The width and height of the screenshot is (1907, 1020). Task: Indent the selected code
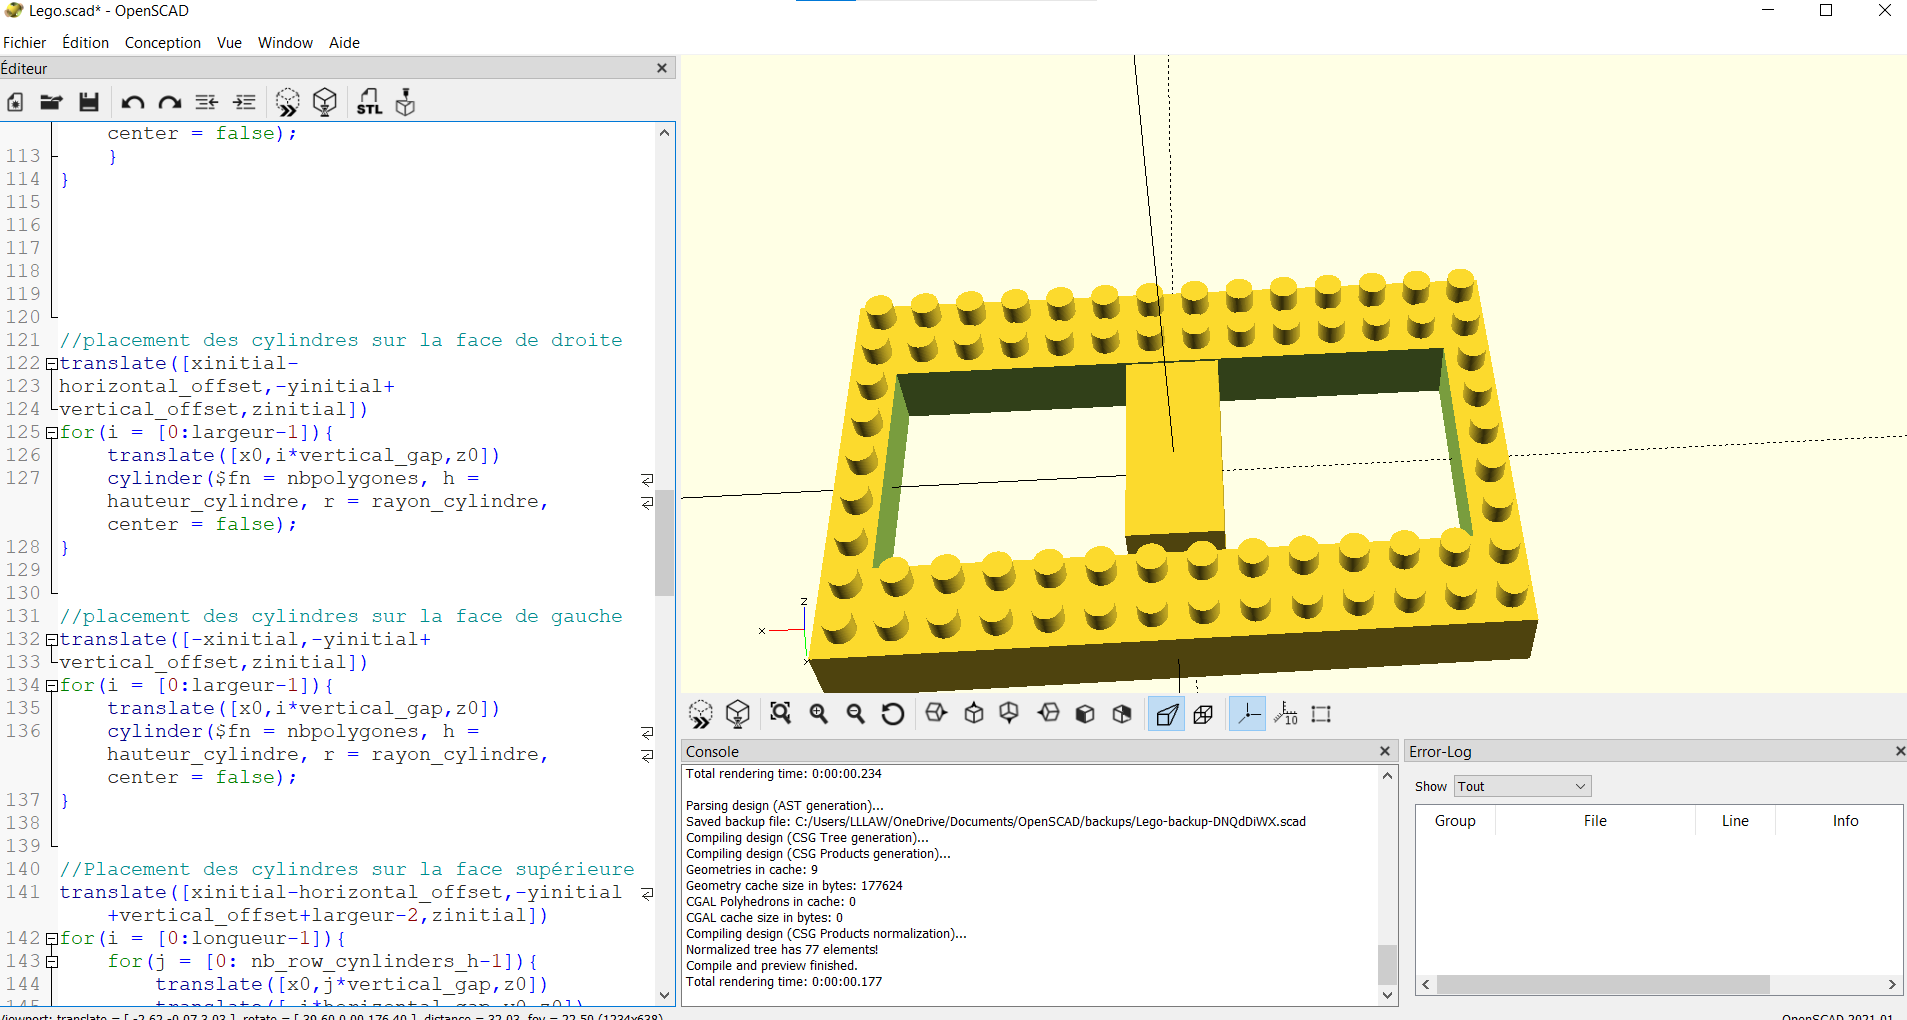tap(244, 102)
